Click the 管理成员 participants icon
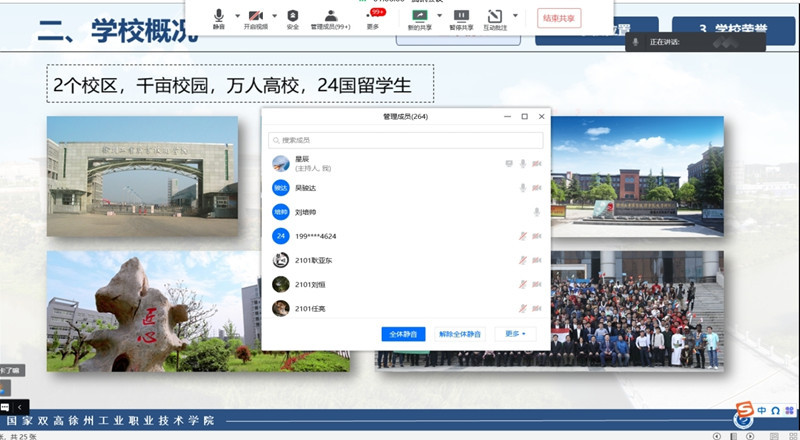 pos(330,15)
